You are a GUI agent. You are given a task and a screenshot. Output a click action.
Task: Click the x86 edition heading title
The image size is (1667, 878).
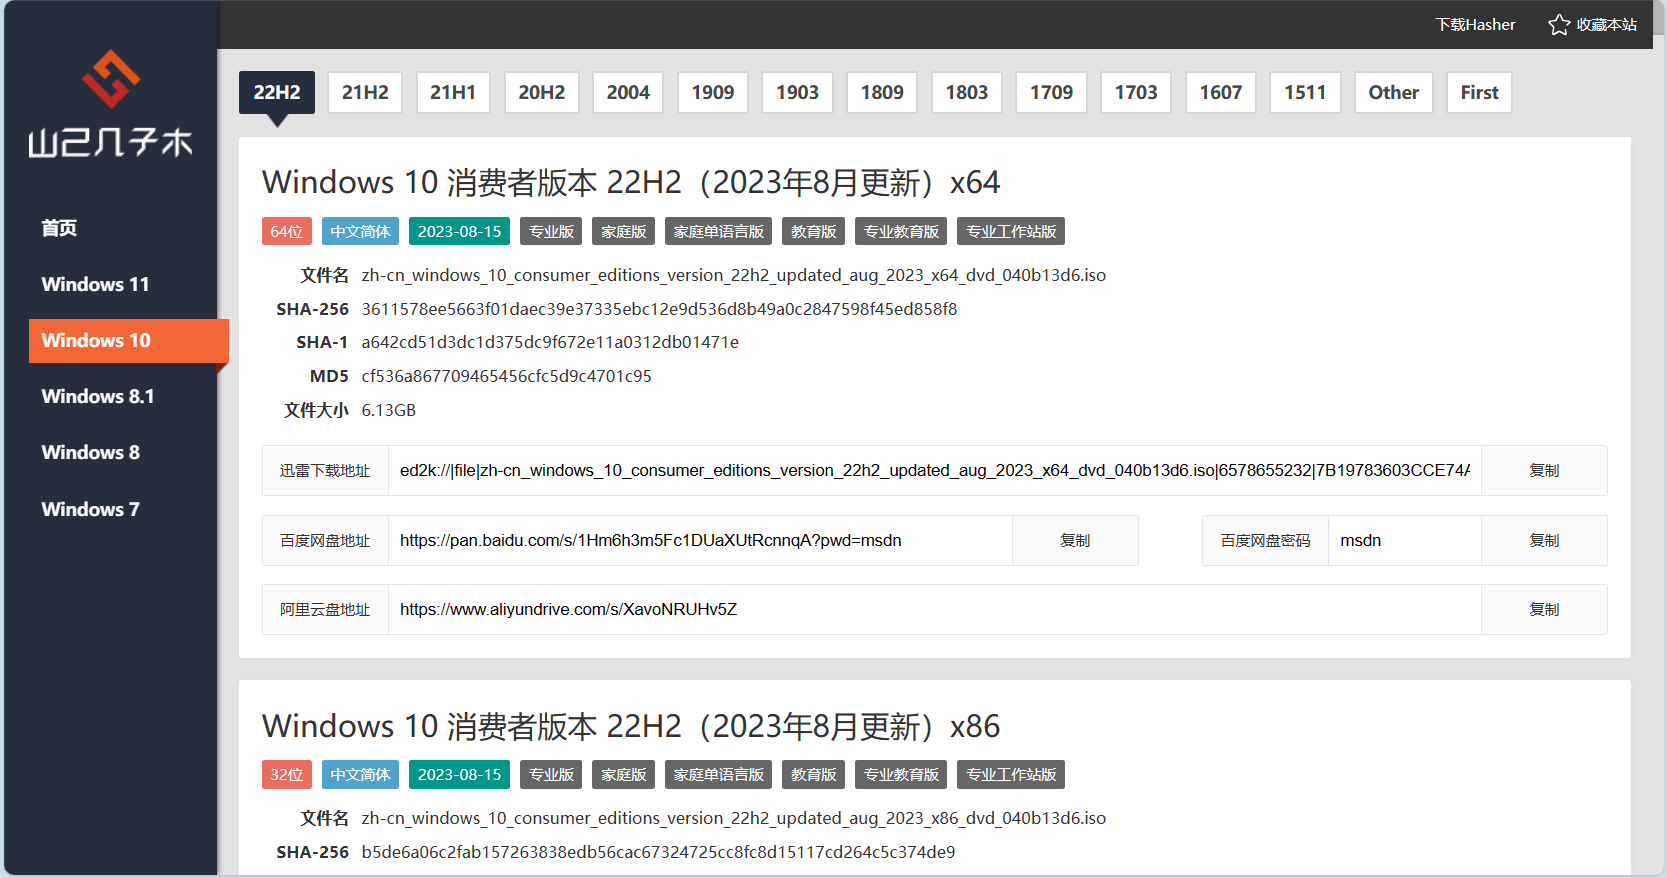(x=631, y=726)
